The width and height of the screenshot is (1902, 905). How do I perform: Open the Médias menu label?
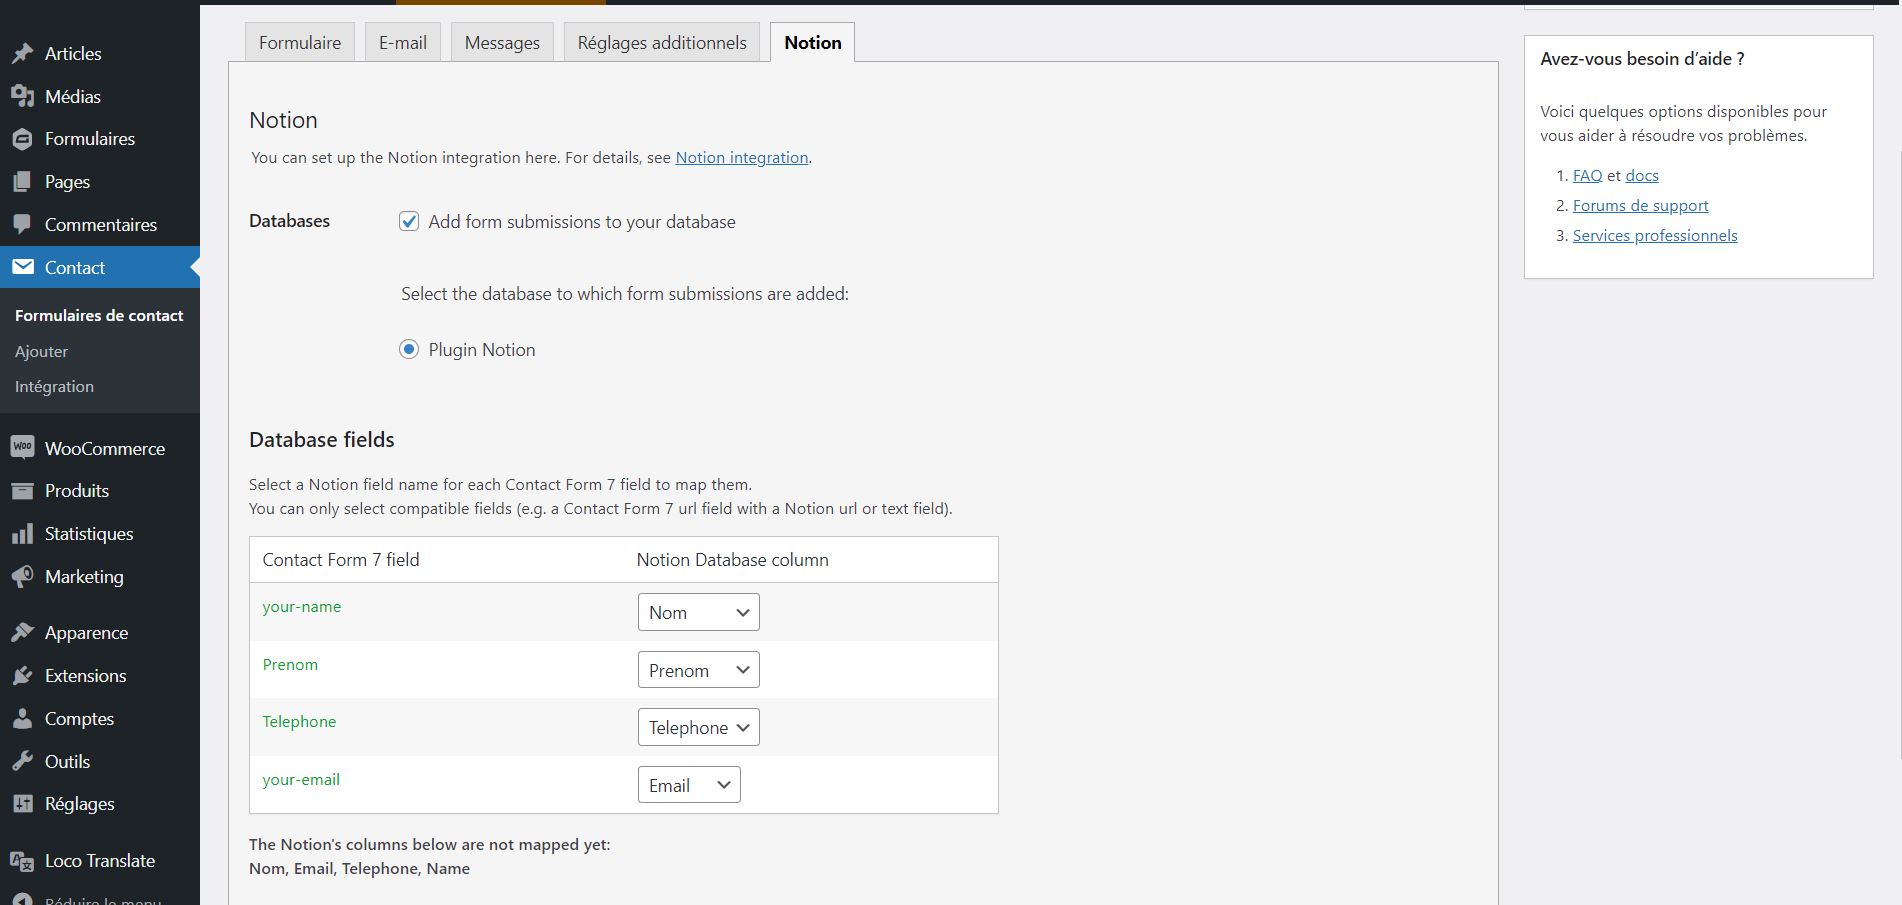[73, 97]
